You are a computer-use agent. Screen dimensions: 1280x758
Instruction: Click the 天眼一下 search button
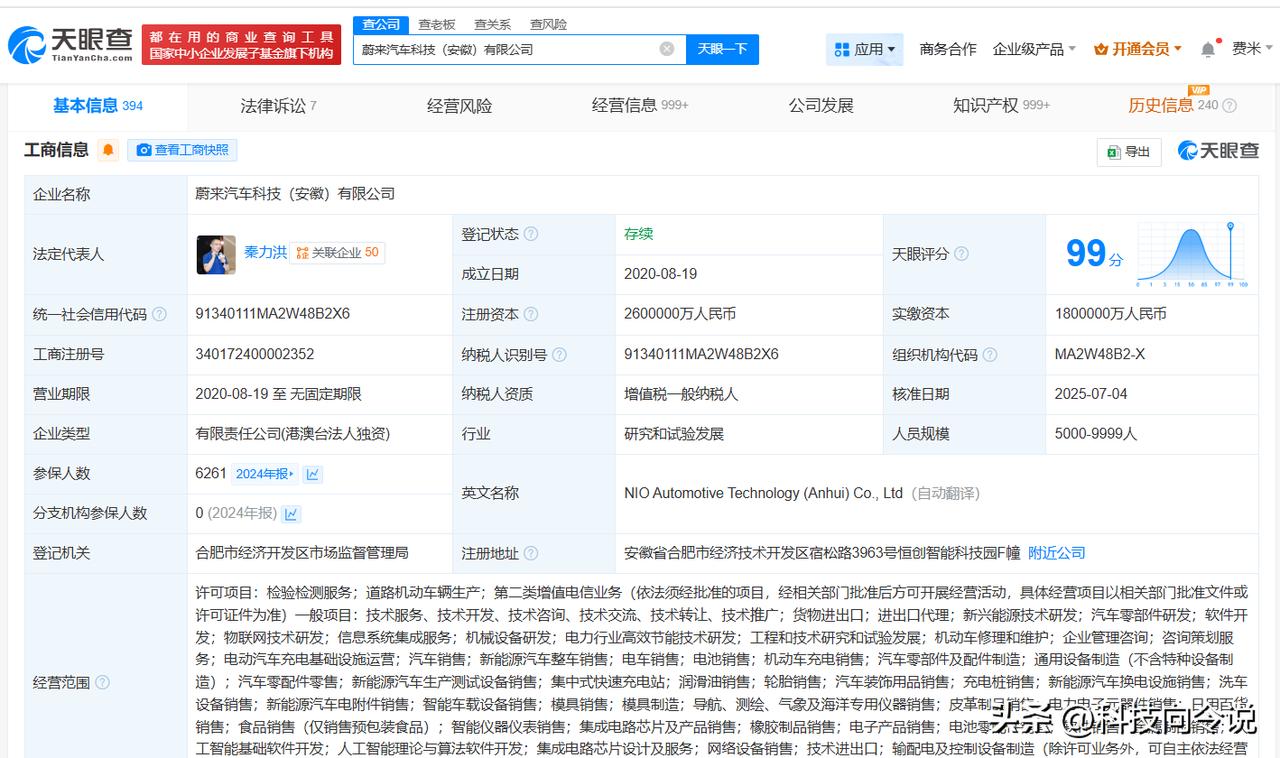pos(722,49)
